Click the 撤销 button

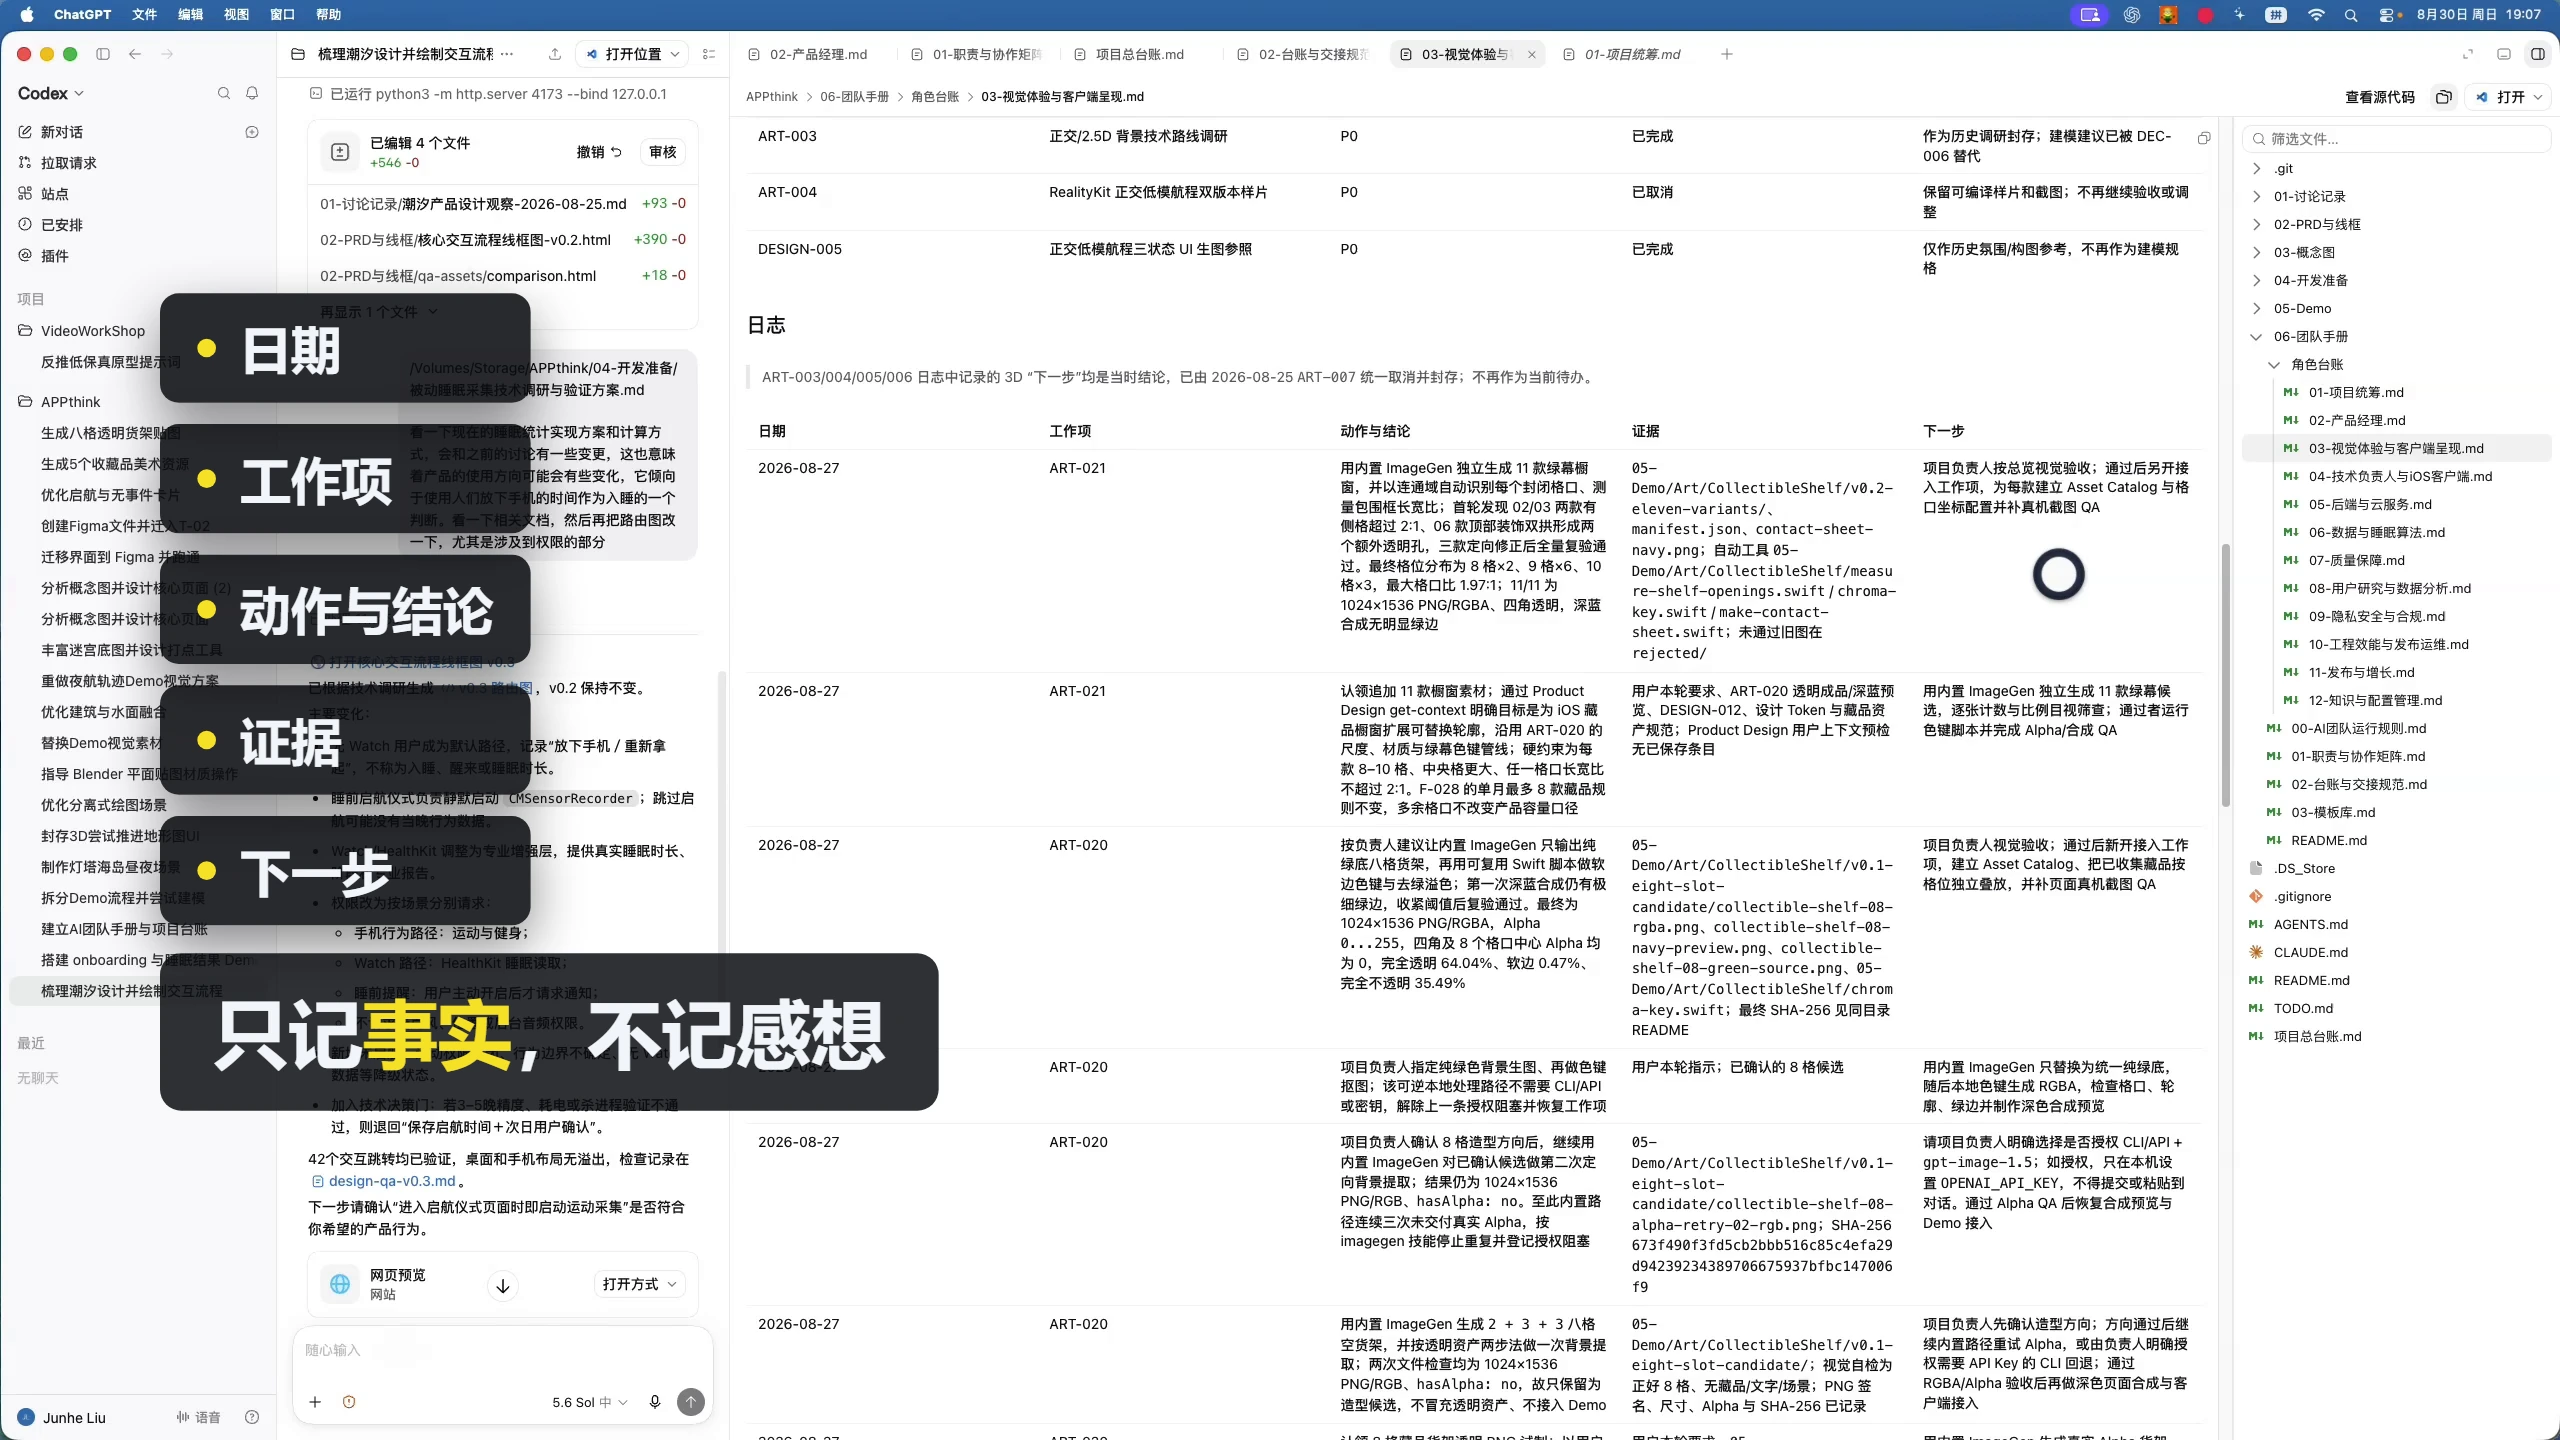tap(599, 152)
